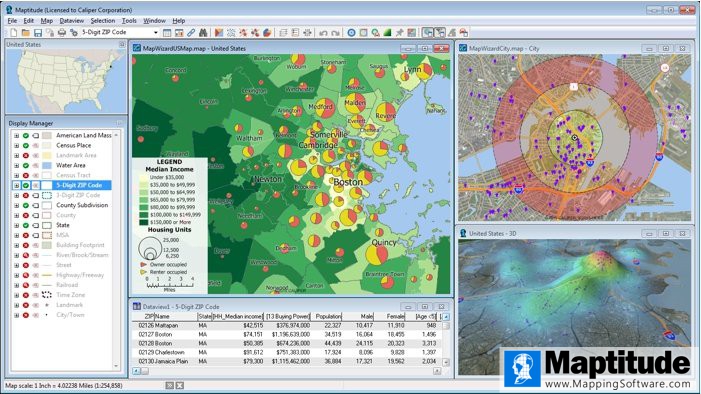The height and width of the screenshot is (394, 701).
Task: Click the Undo arrow icon
Action: tap(323, 33)
